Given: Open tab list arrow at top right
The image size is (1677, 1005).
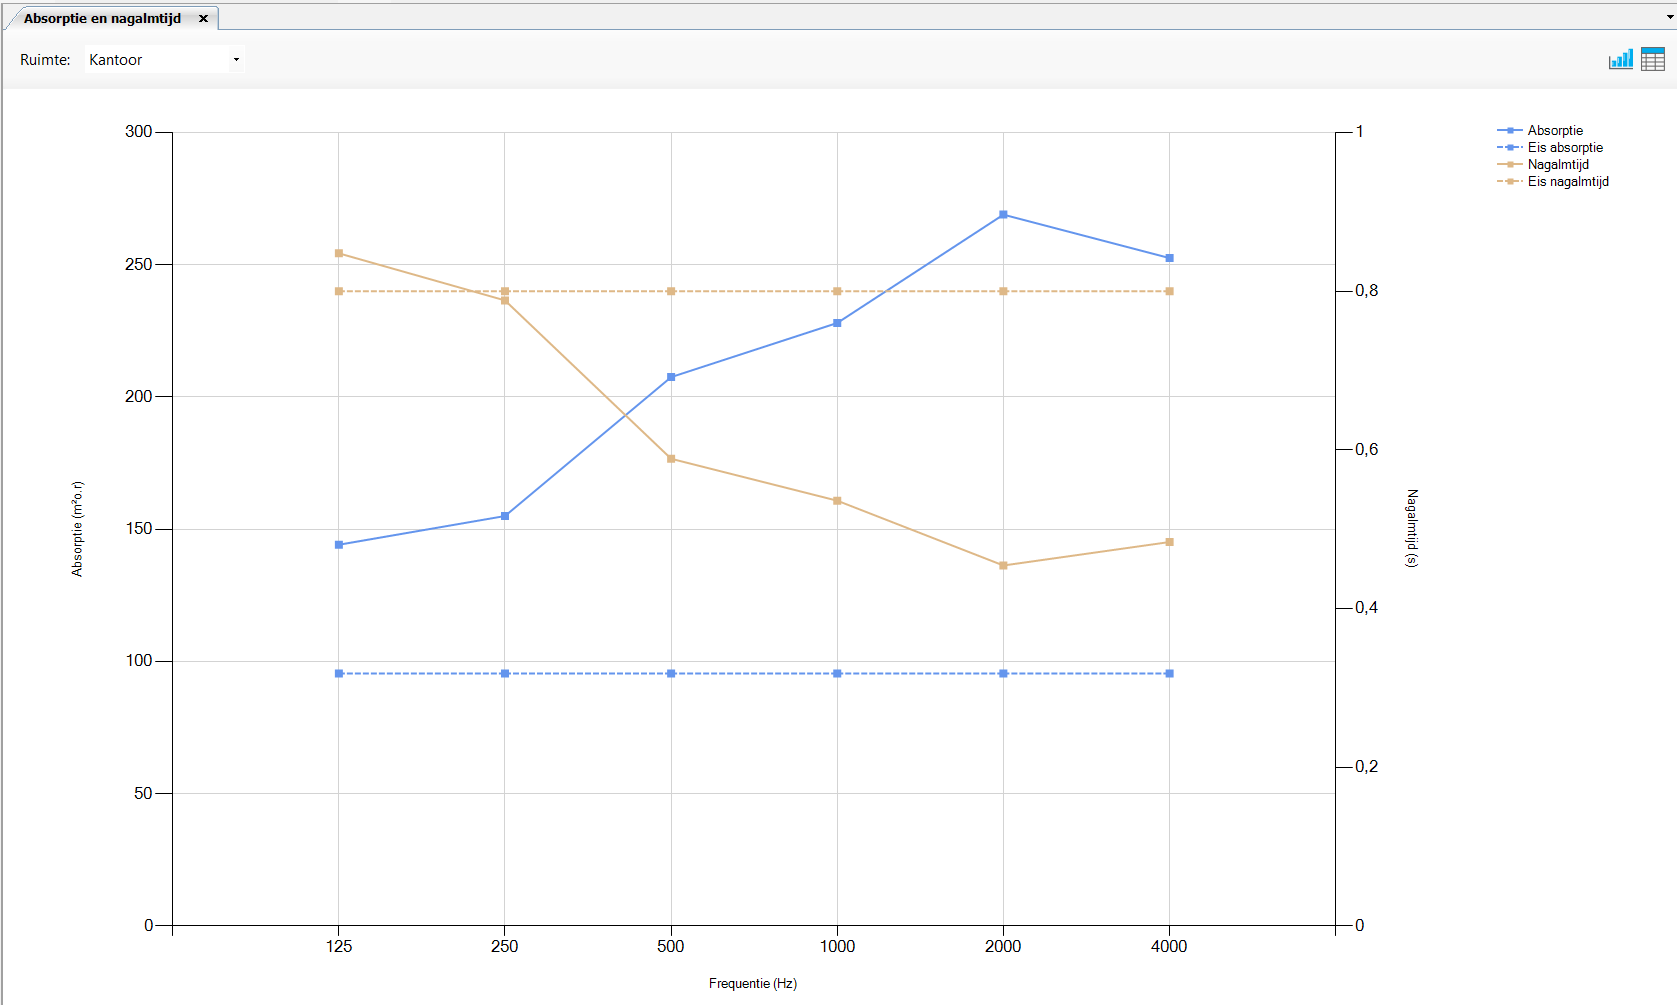Looking at the screenshot, I should tap(1669, 18).
